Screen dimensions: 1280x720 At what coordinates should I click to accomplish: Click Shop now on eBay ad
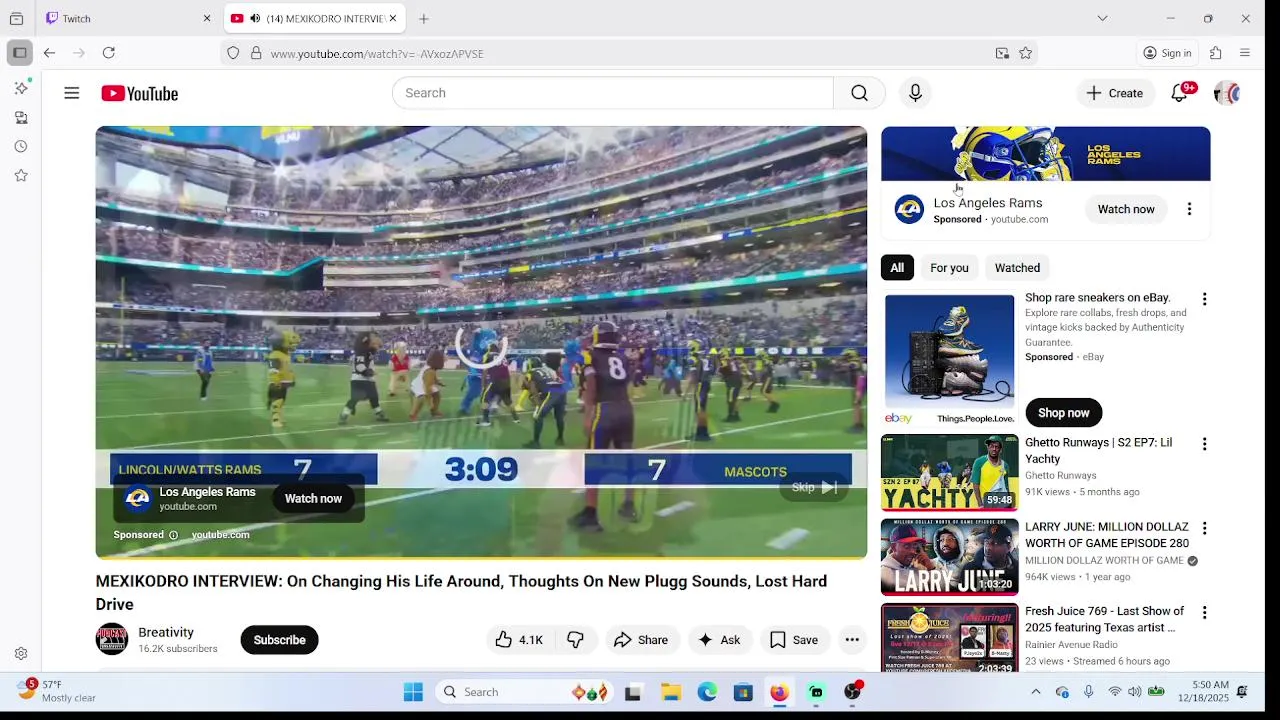coord(1063,413)
